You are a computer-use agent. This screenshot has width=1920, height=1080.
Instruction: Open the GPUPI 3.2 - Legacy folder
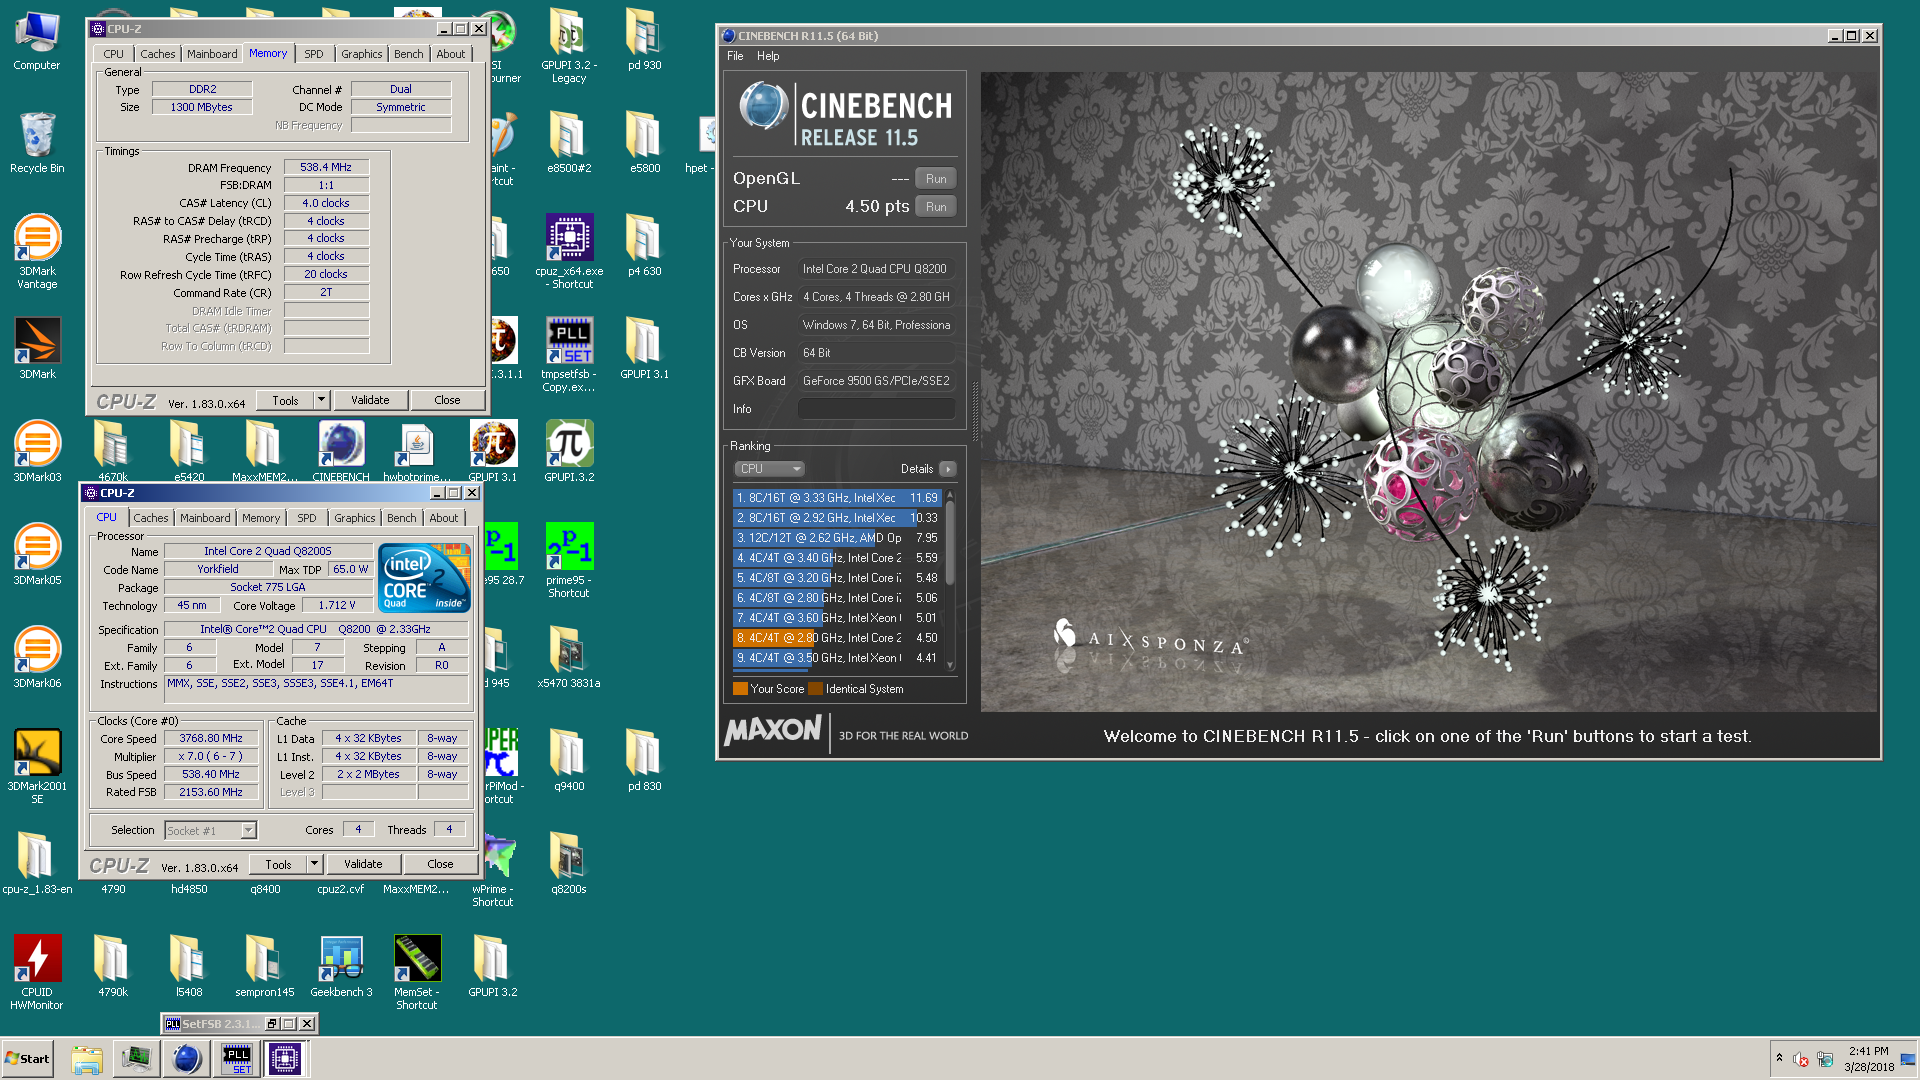click(569, 46)
